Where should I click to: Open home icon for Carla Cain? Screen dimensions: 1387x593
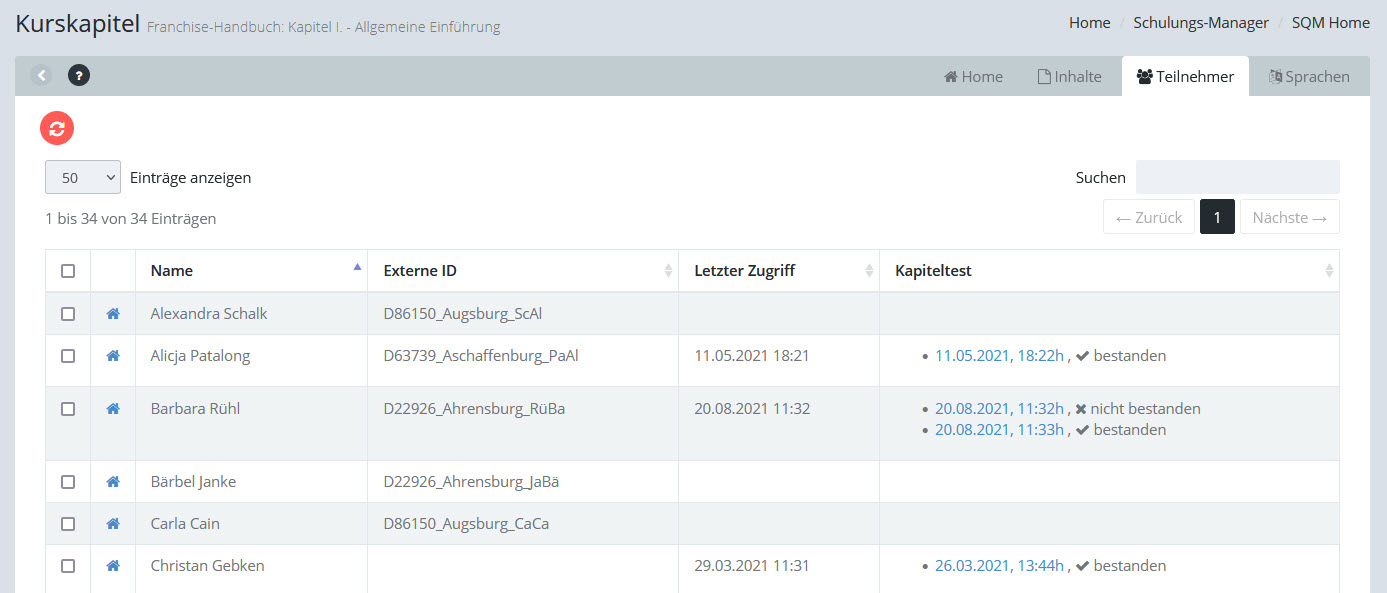(113, 524)
